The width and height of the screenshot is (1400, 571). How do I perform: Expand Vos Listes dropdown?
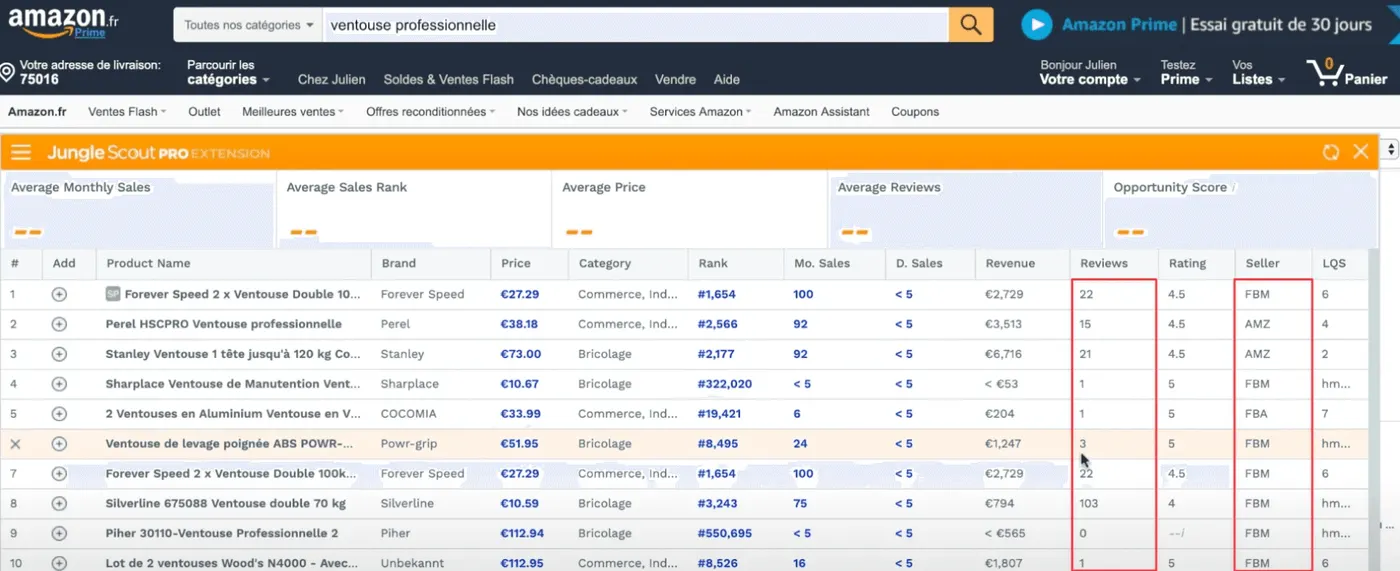tap(1258, 72)
